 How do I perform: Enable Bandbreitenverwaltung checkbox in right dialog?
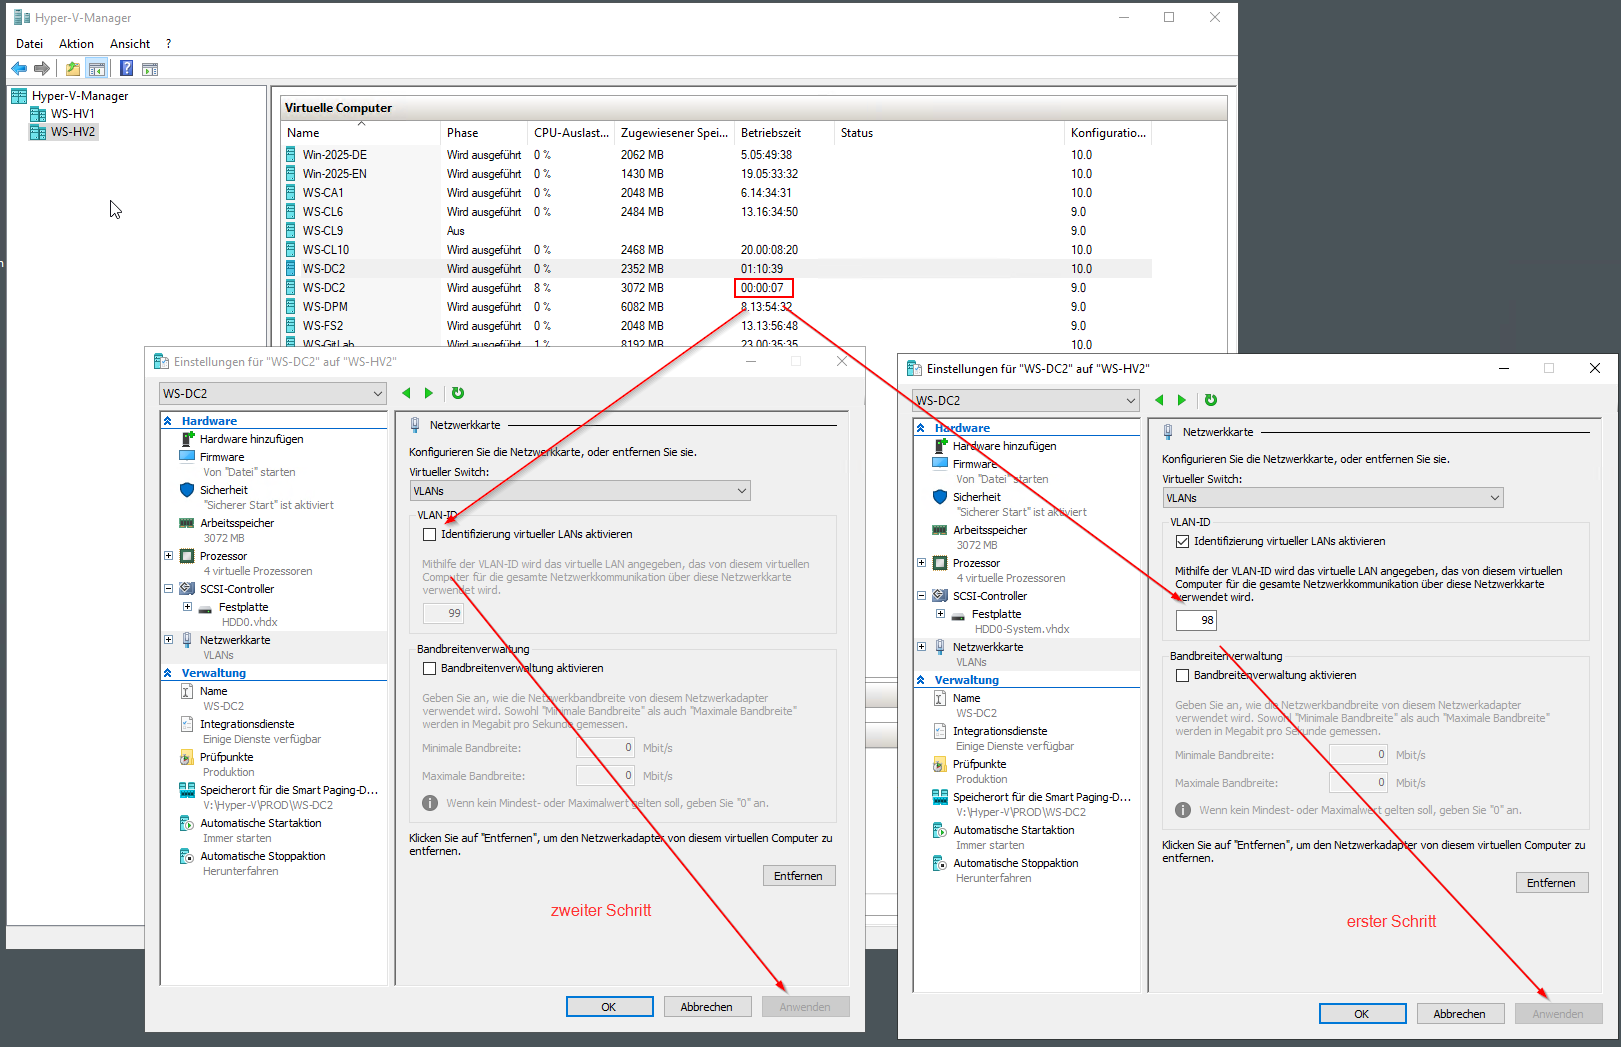click(x=1183, y=676)
